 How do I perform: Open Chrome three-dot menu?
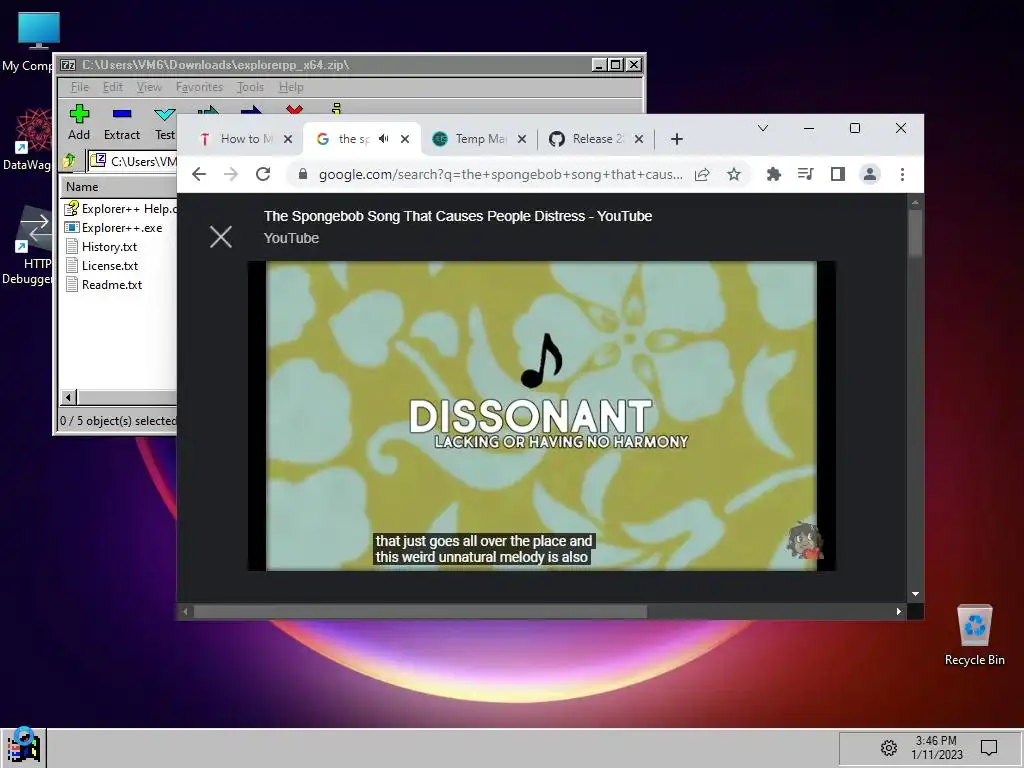coord(902,174)
